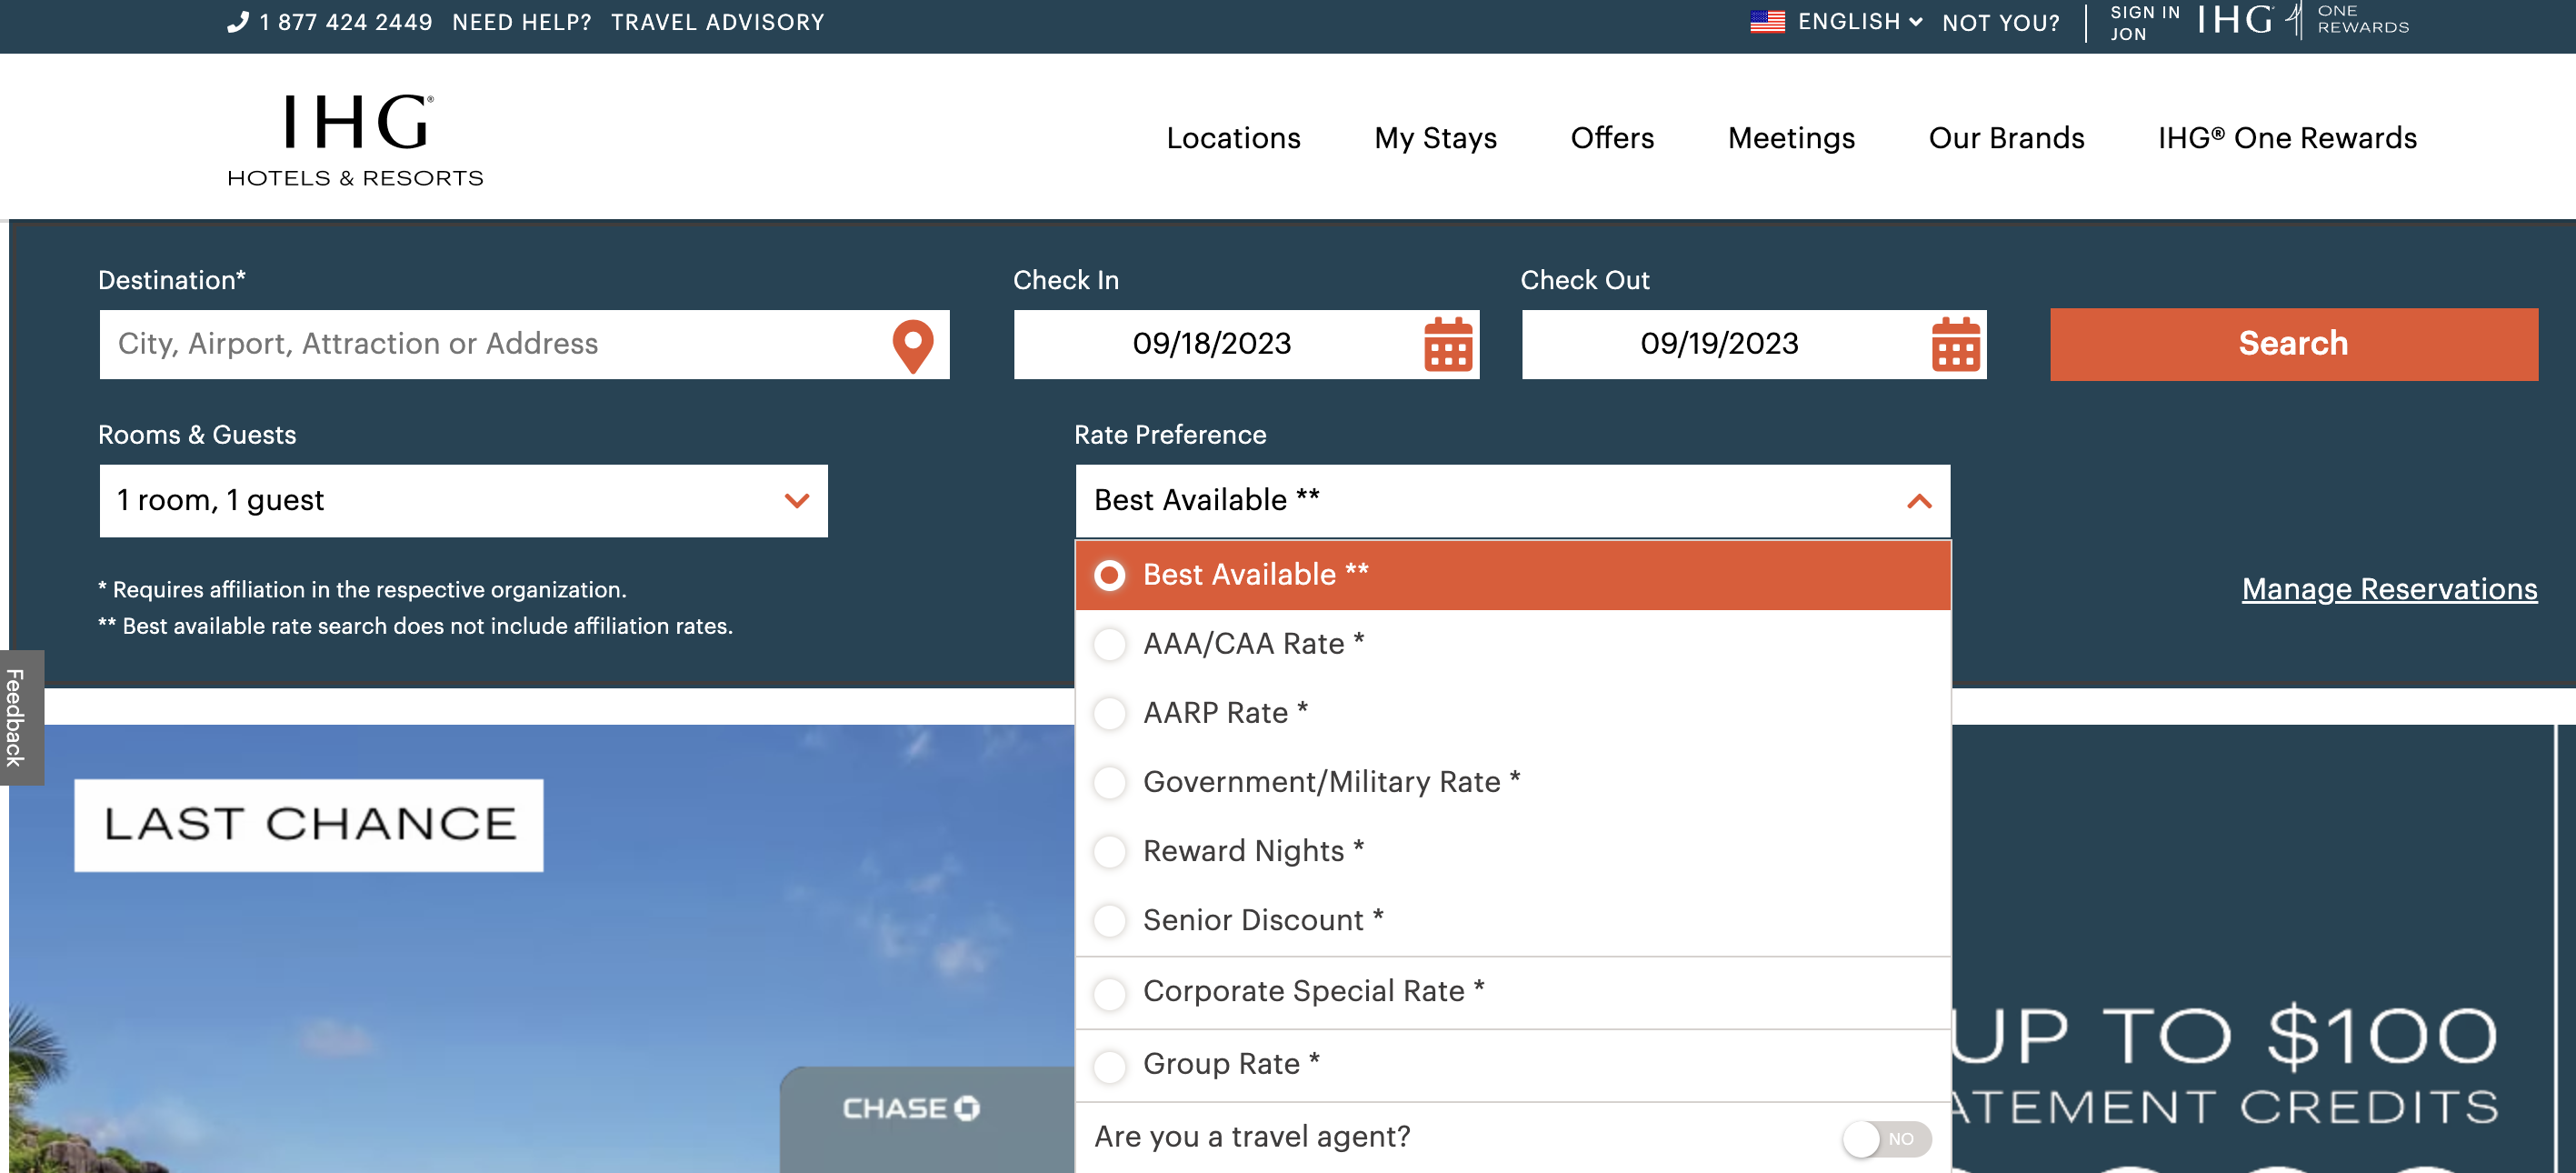The image size is (2576, 1173).
Task: Open the Our Brands menu
Action: point(2006,138)
